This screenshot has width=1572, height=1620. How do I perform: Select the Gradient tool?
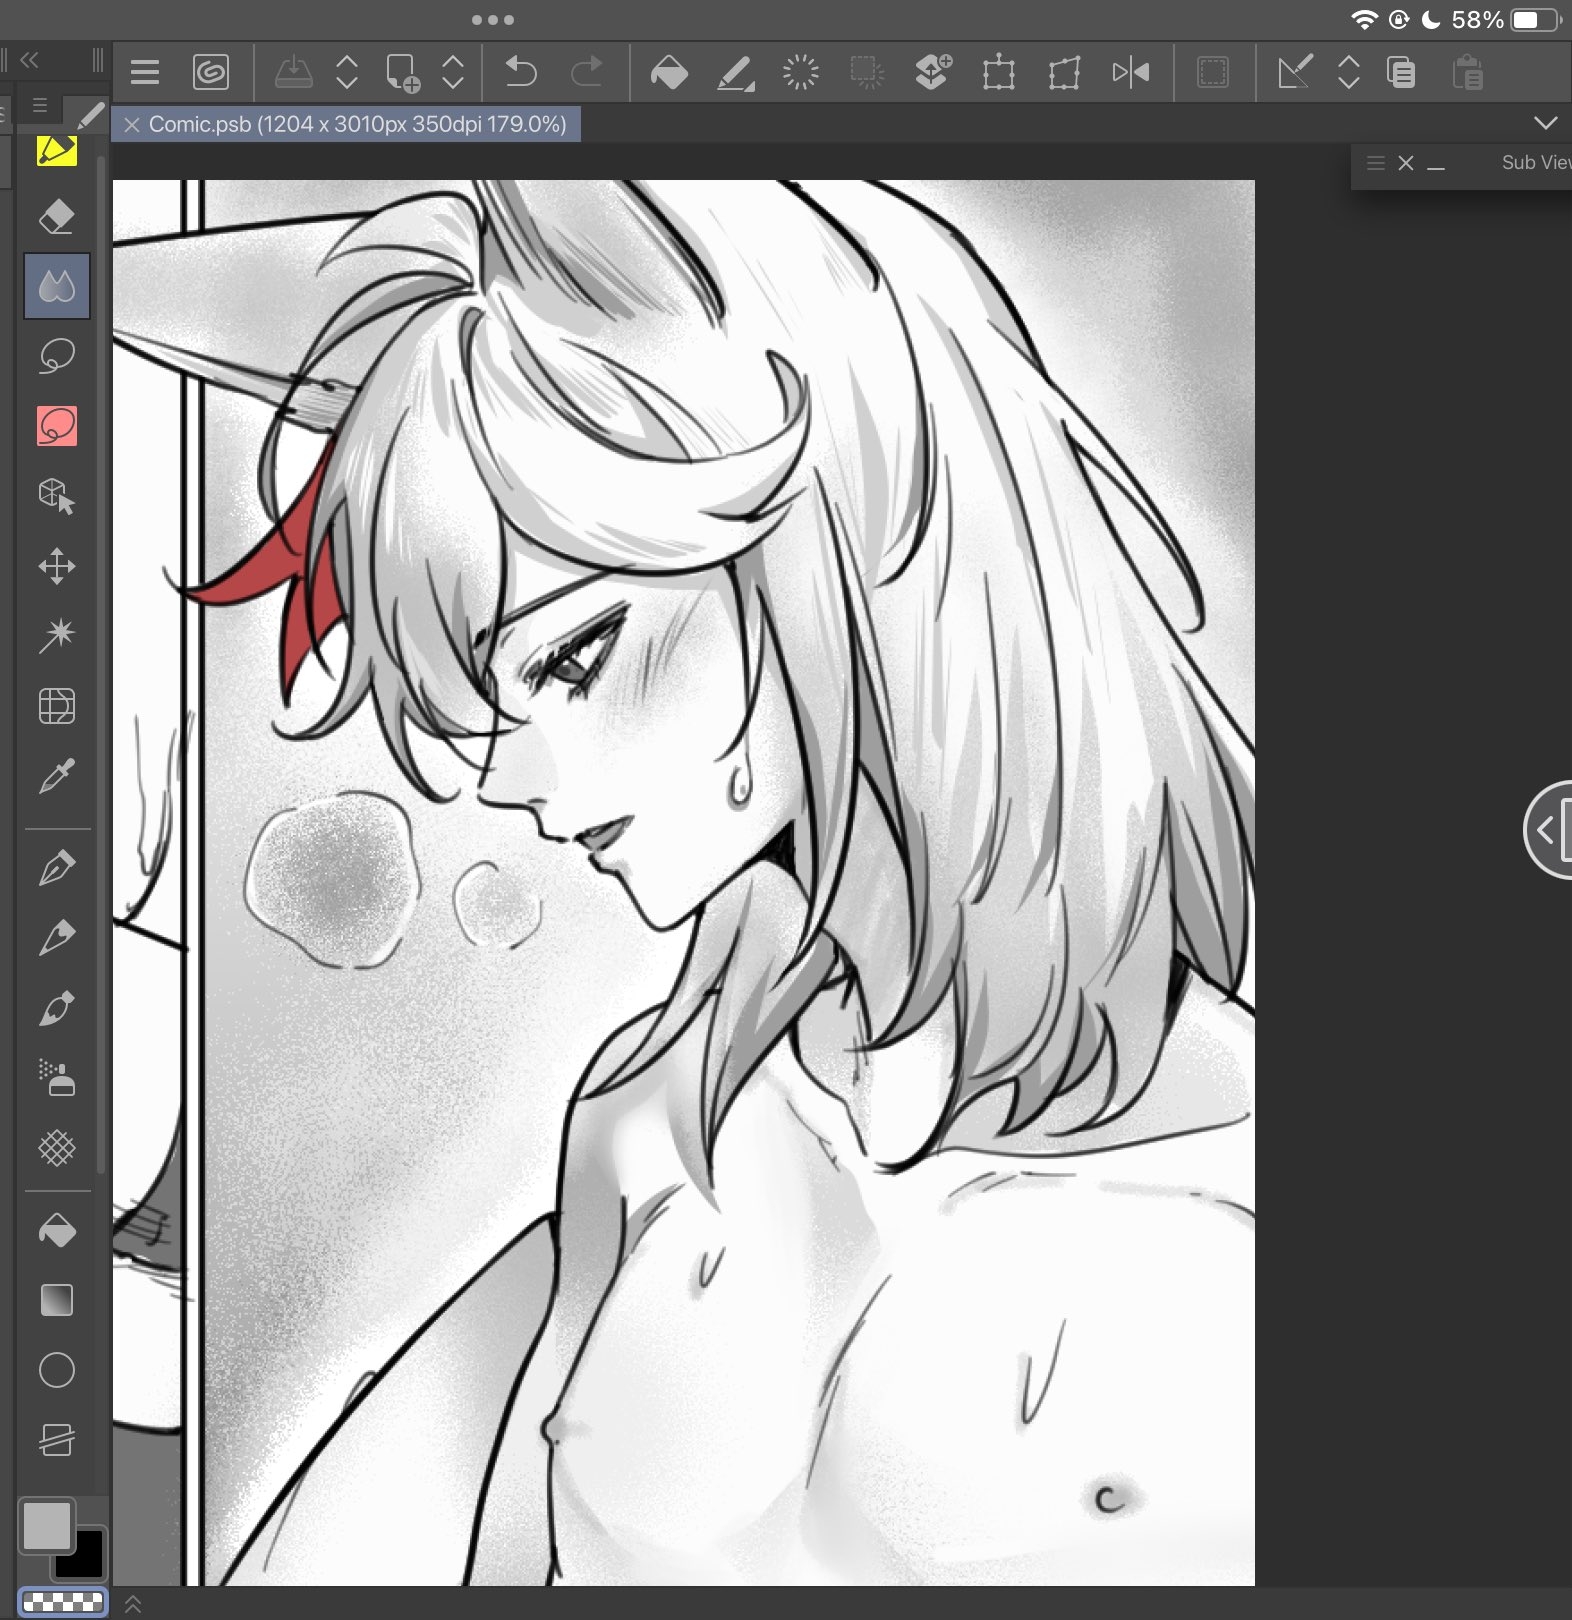(x=57, y=1300)
